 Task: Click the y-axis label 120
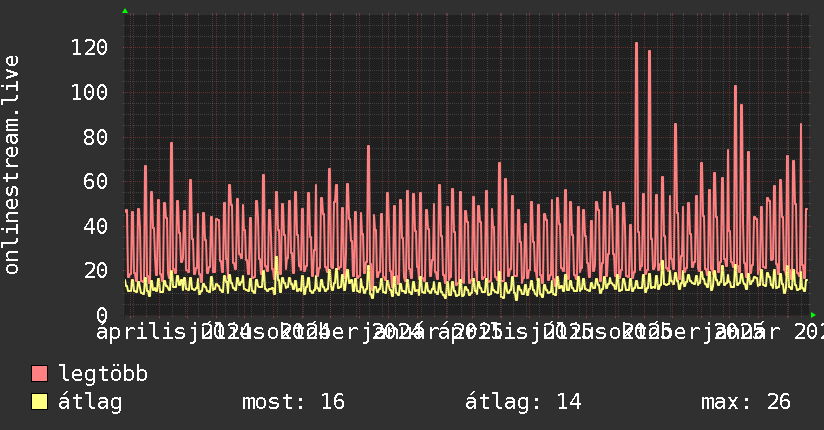point(89,48)
